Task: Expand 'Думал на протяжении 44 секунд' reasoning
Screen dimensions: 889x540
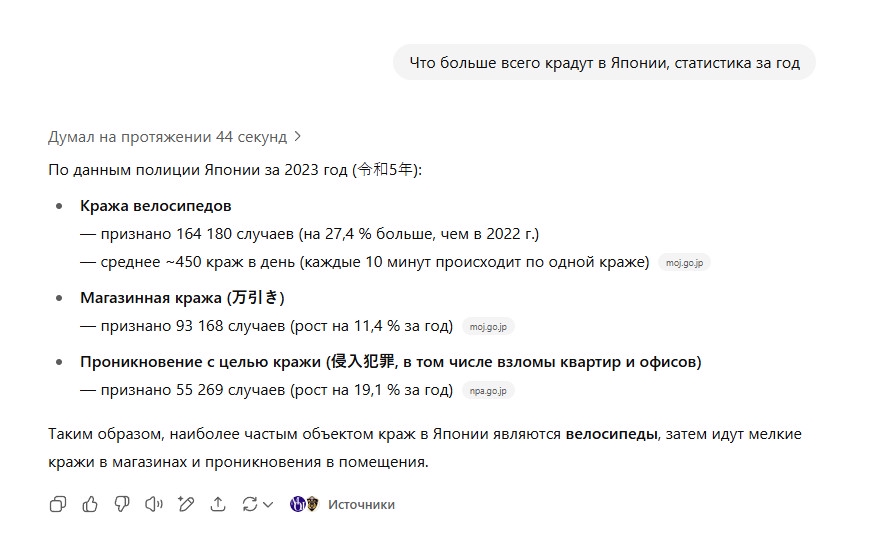Action: 175,137
